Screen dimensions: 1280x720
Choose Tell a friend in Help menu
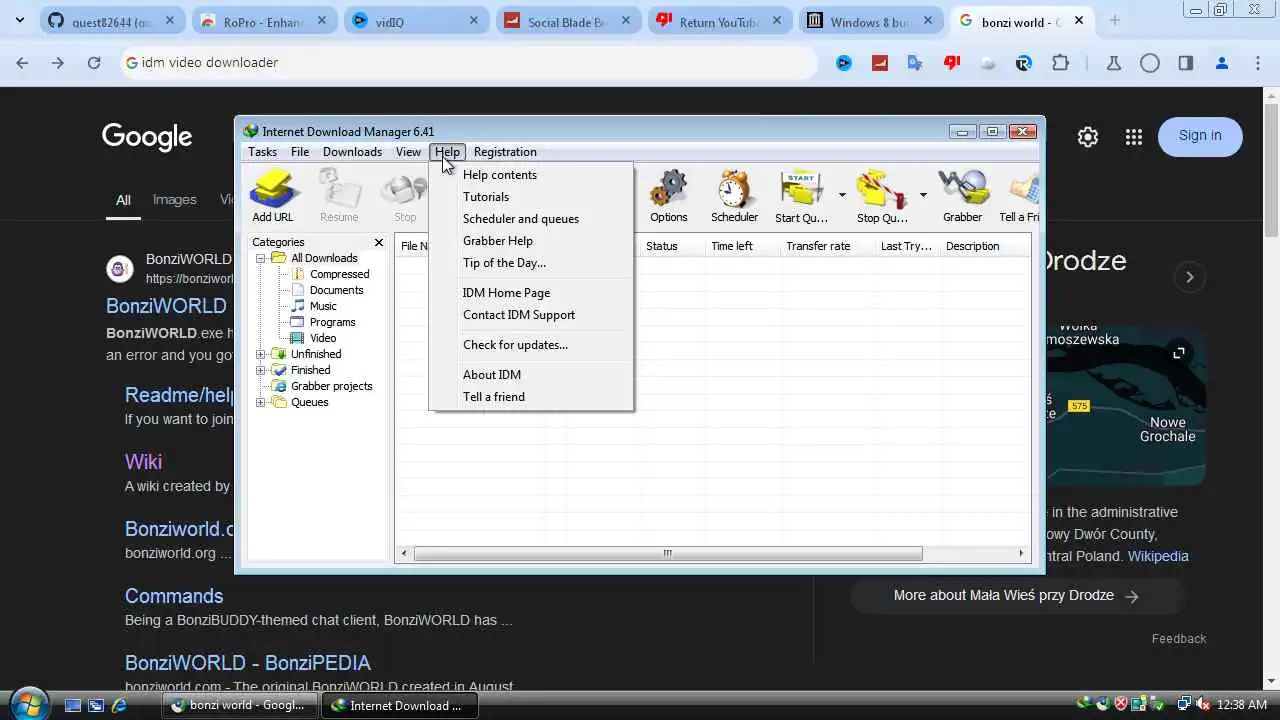531,397
